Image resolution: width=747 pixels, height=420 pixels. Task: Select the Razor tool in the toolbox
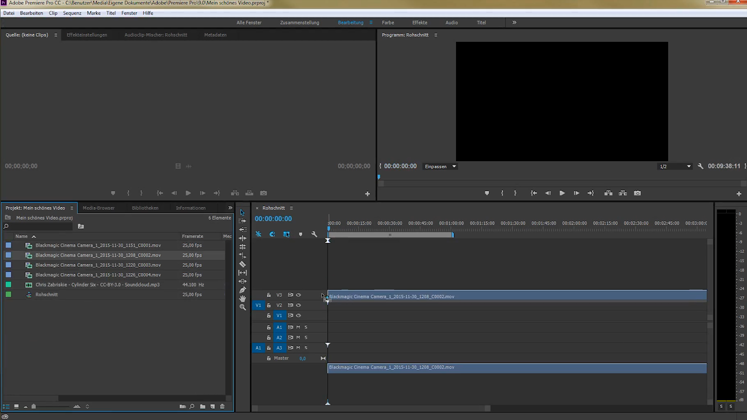[243, 264]
